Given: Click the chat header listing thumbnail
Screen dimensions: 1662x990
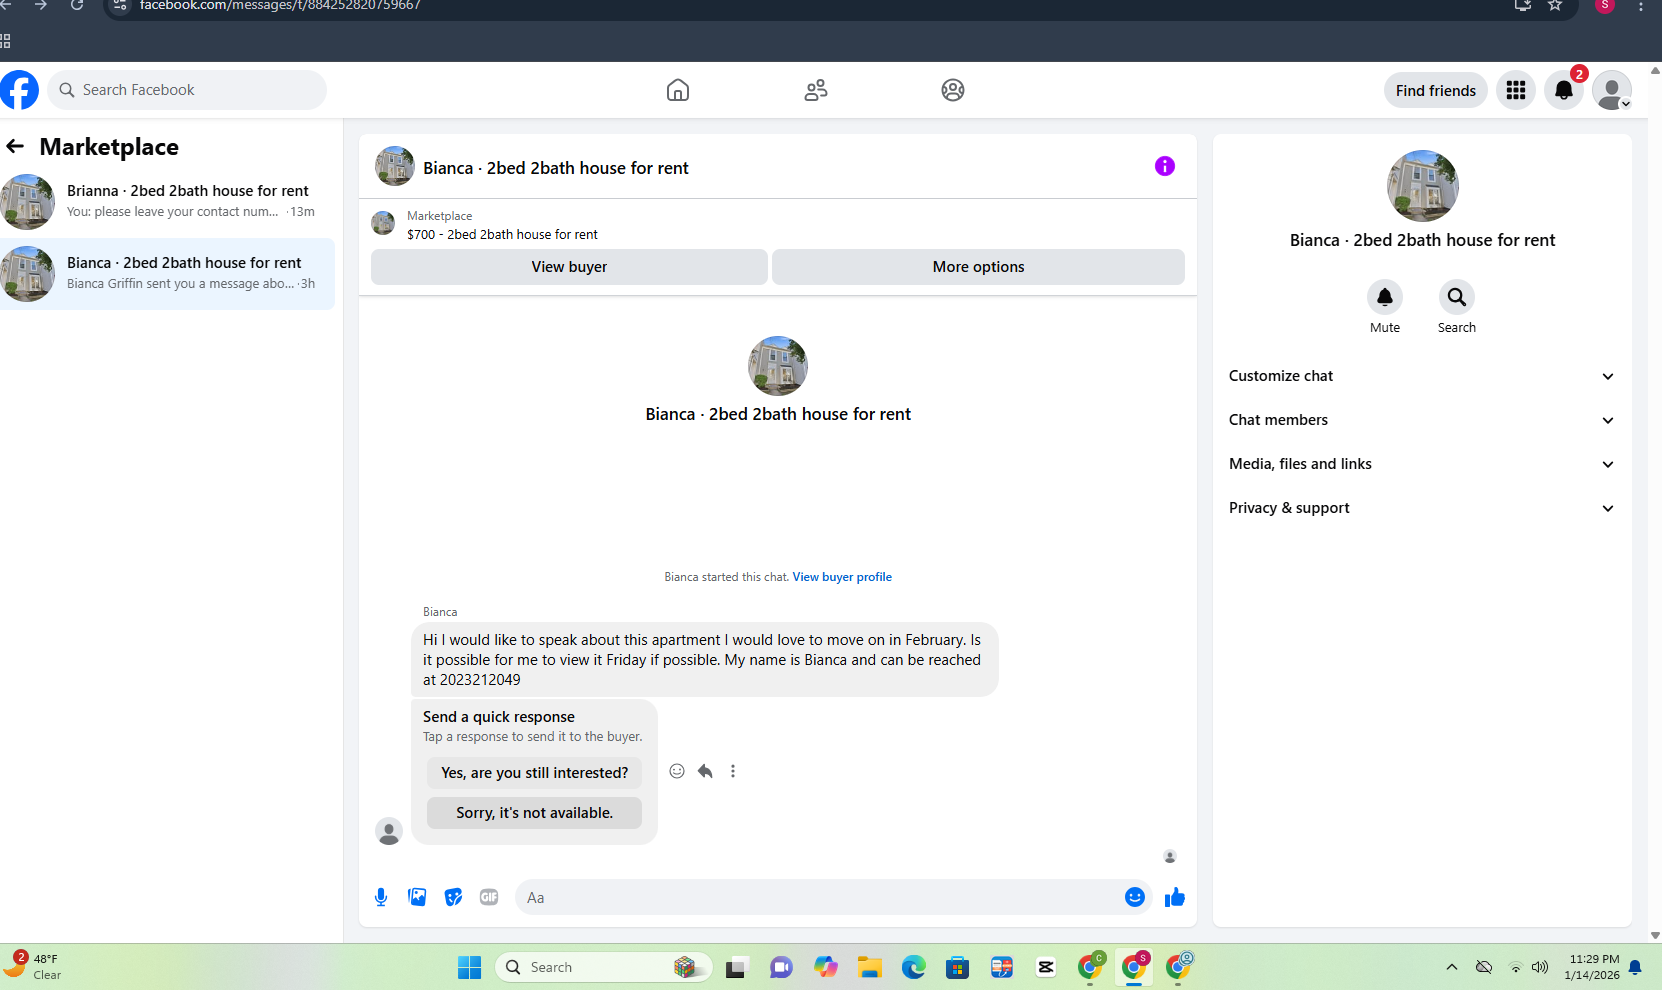Looking at the screenshot, I should [x=395, y=166].
